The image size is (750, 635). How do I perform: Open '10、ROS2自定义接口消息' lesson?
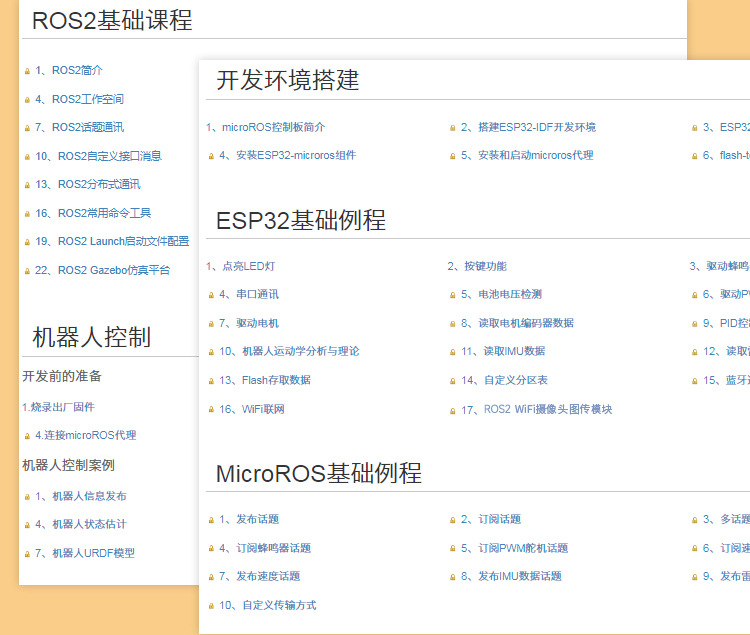99,156
